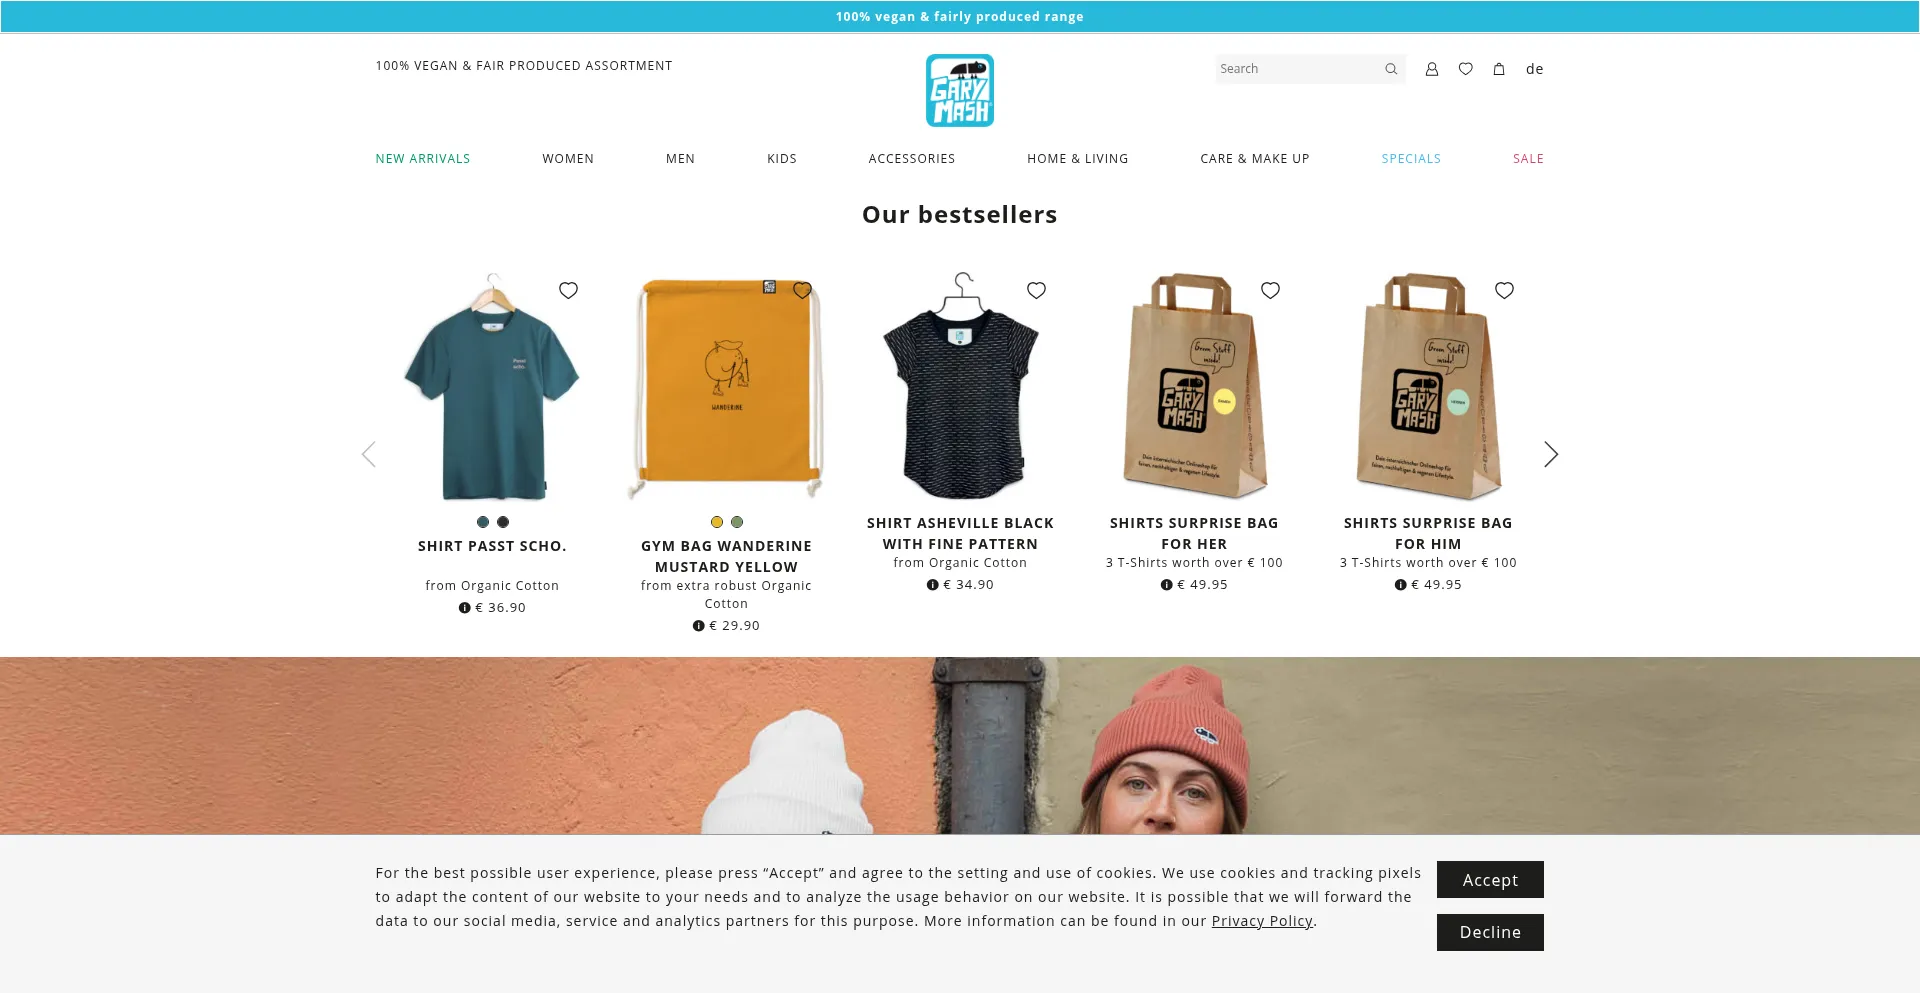Screen dimensions: 1920x993
Task: Toggle wishlist heart on Shirt Passt Scho
Action: [568, 290]
